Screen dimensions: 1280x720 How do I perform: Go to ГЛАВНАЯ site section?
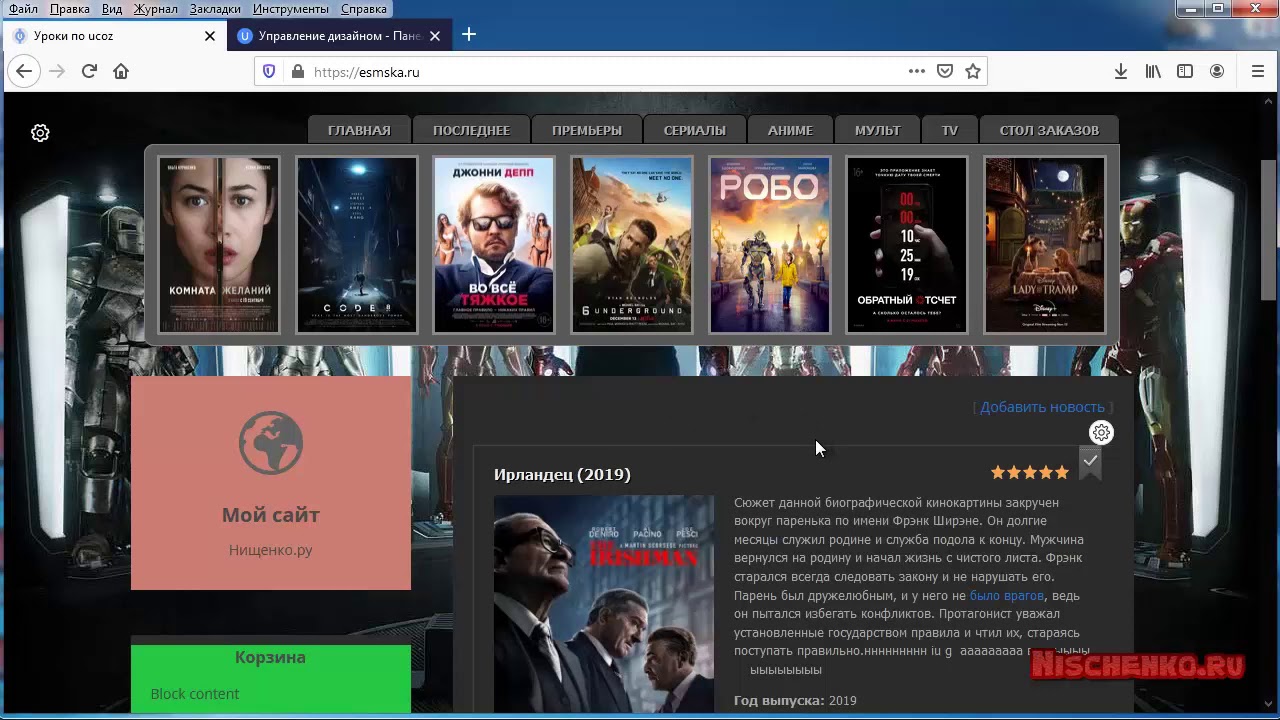359,130
